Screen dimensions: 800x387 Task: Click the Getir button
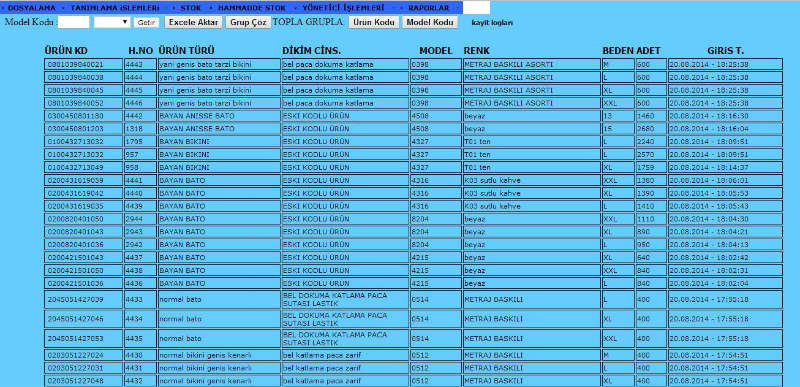click(146, 22)
